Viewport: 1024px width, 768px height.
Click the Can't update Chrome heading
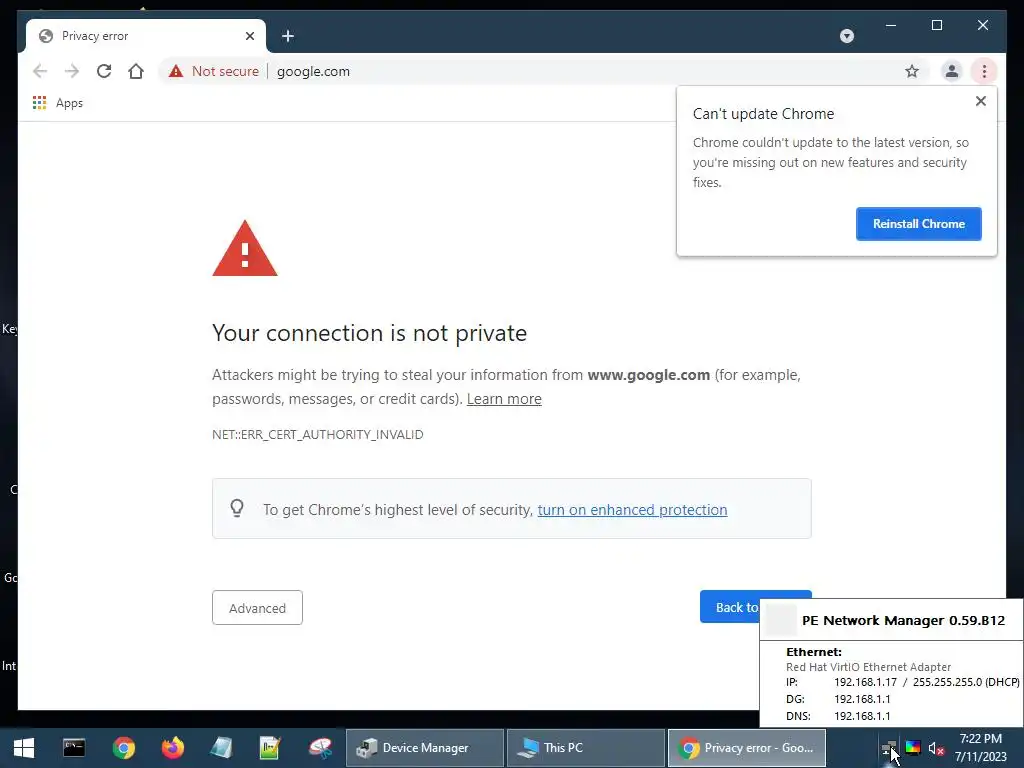763,114
